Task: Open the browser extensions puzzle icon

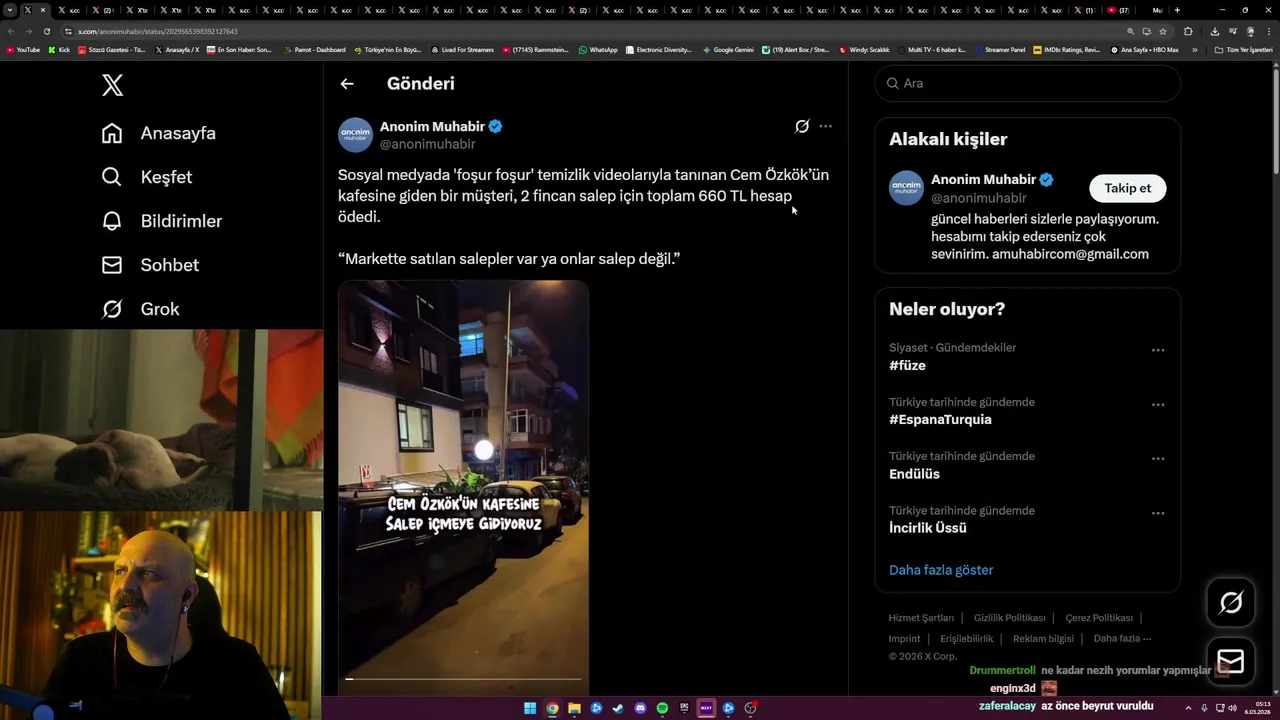Action: pyautogui.click(x=1188, y=31)
